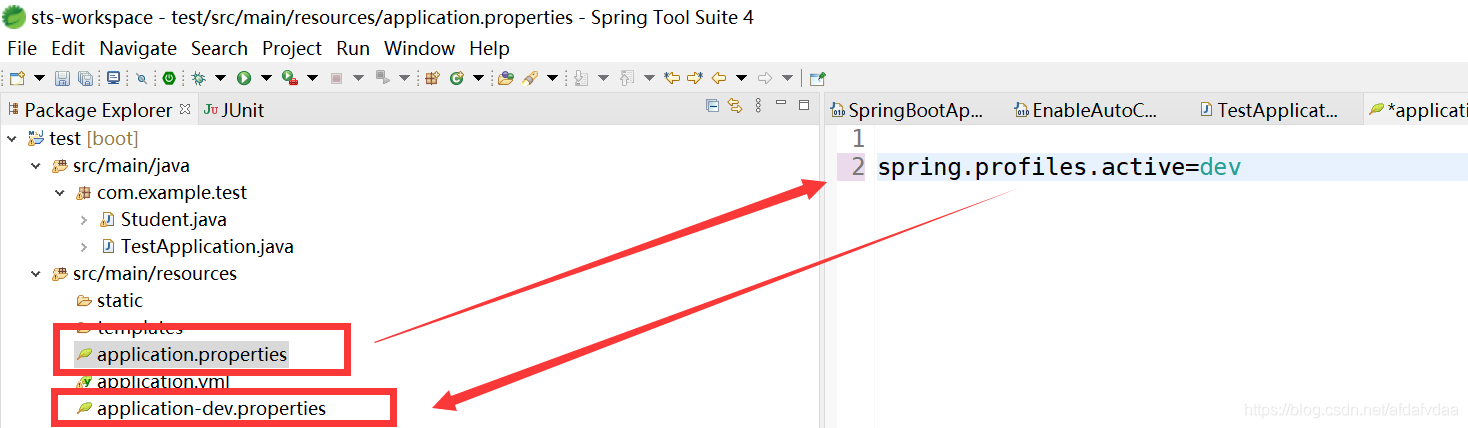The image size is (1468, 428).
Task: Open the terminal console toolbar icon
Action: 113,77
